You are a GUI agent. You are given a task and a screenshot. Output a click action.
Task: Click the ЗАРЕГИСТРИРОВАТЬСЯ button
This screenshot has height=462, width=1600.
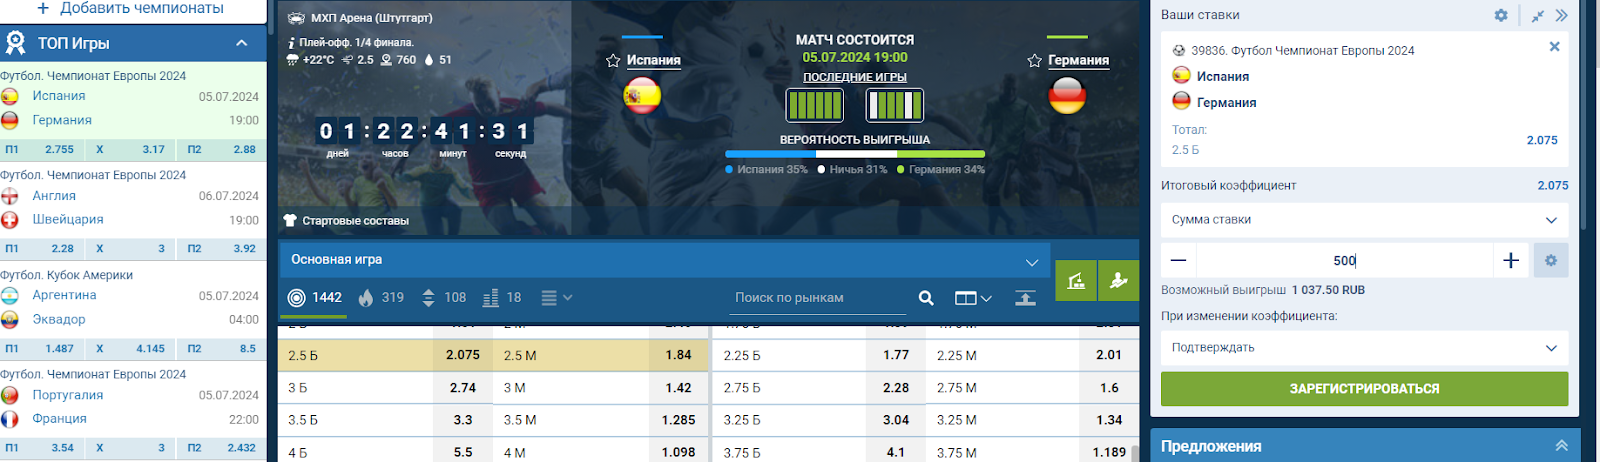(x=1364, y=389)
